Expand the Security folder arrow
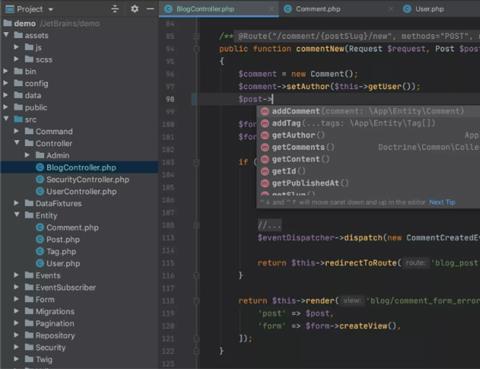Screen dimensions: 480x369 click(16, 347)
